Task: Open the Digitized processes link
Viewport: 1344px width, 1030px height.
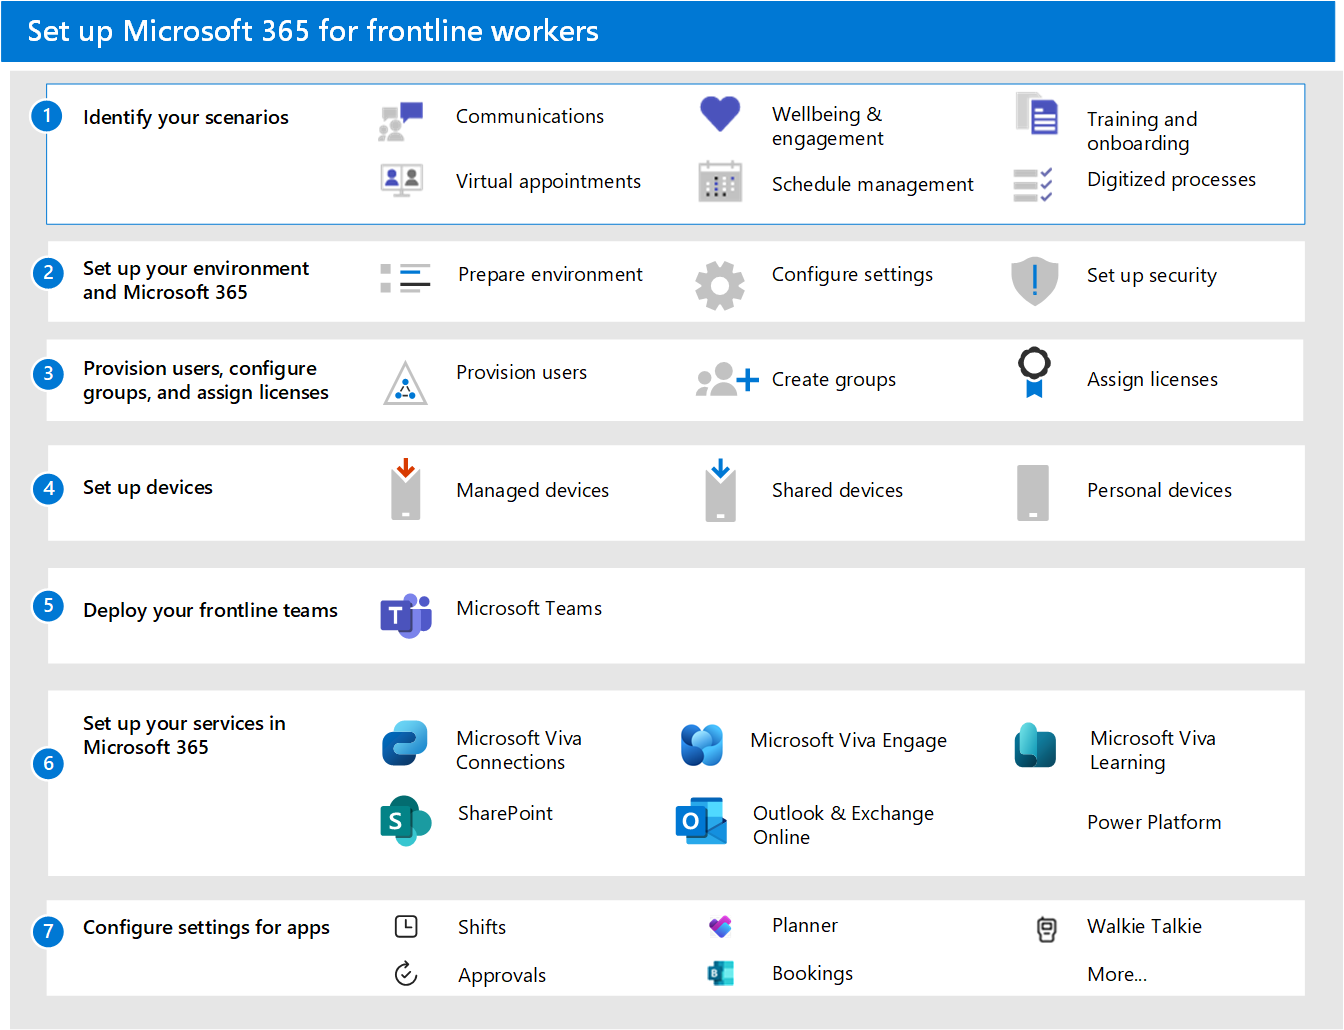Action: pos(1171,179)
